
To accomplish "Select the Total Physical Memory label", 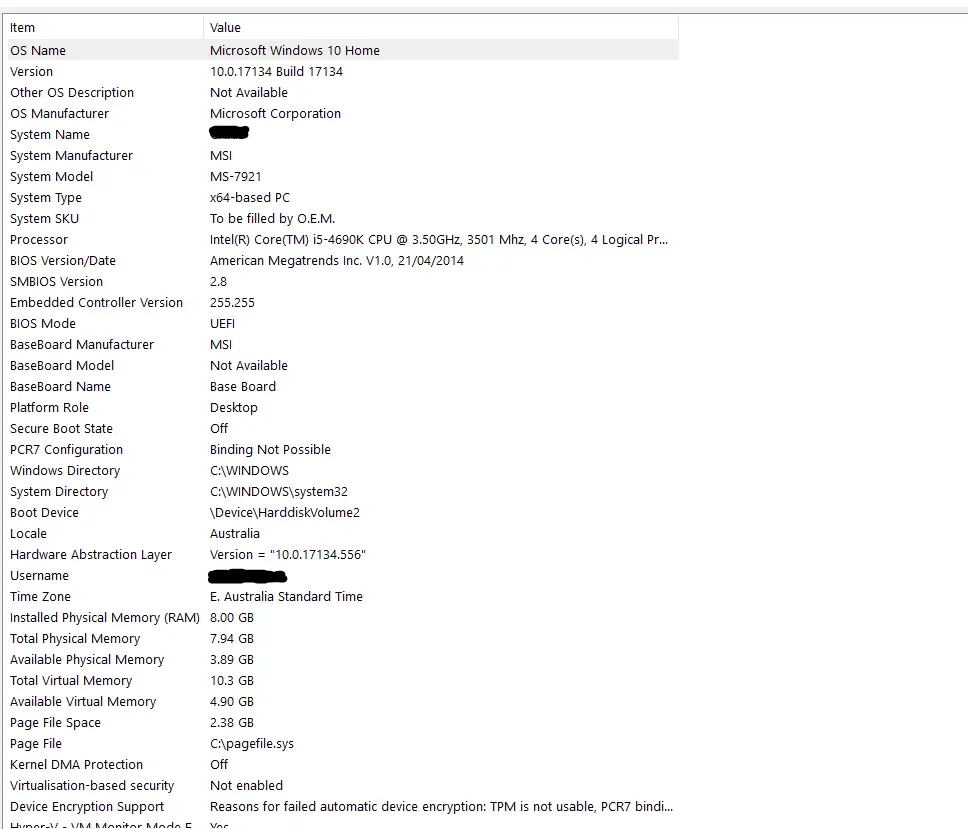I will [75, 638].
